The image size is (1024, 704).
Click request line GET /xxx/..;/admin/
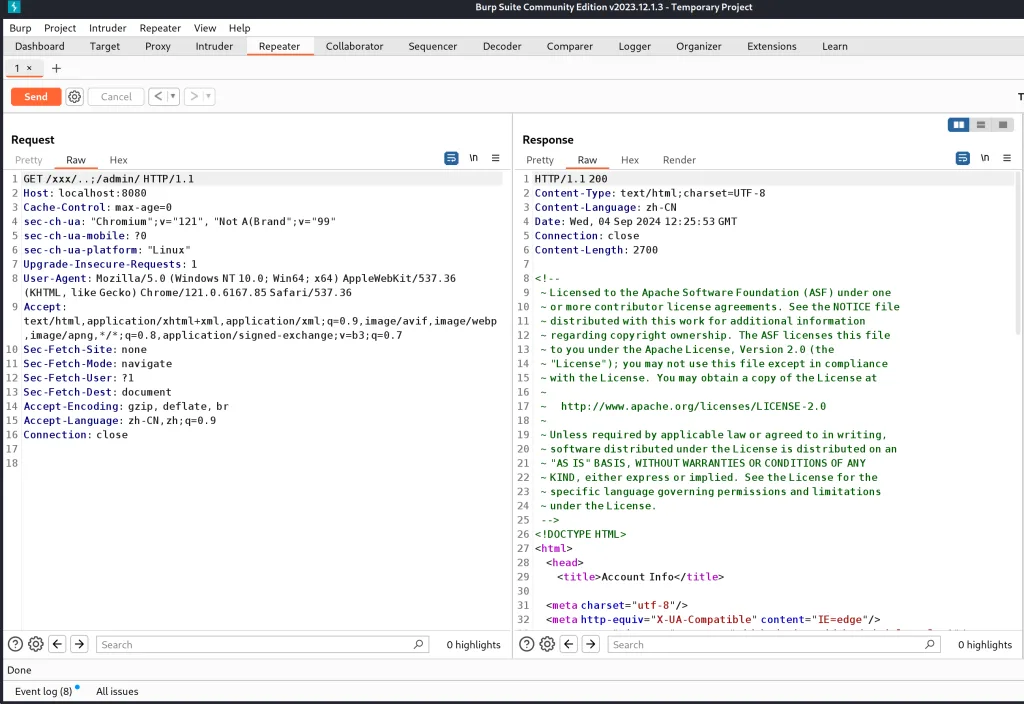tap(108, 178)
